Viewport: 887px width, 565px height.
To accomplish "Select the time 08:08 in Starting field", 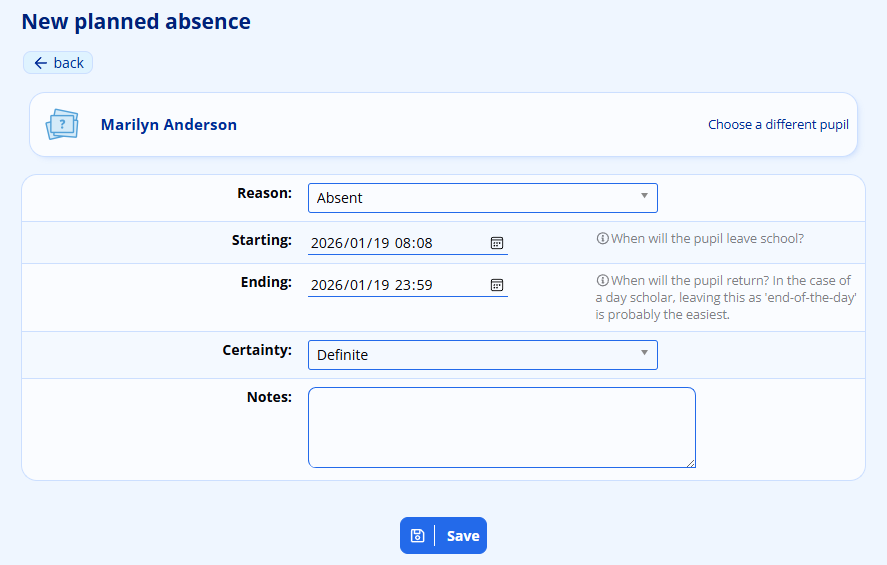I will [x=413, y=243].
